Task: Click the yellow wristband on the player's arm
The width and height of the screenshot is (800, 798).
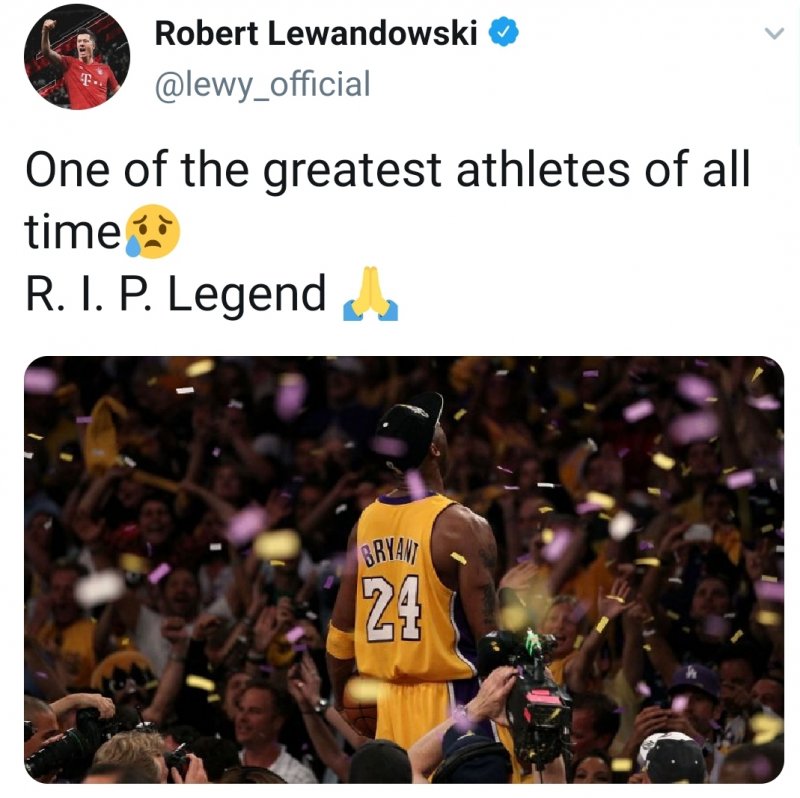Action: pyautogui.click(x=340, y=641)
